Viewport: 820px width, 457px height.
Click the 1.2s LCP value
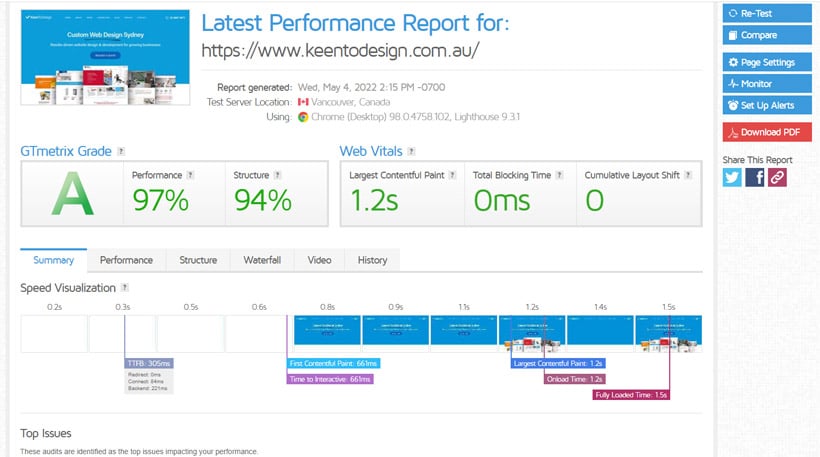374,201
